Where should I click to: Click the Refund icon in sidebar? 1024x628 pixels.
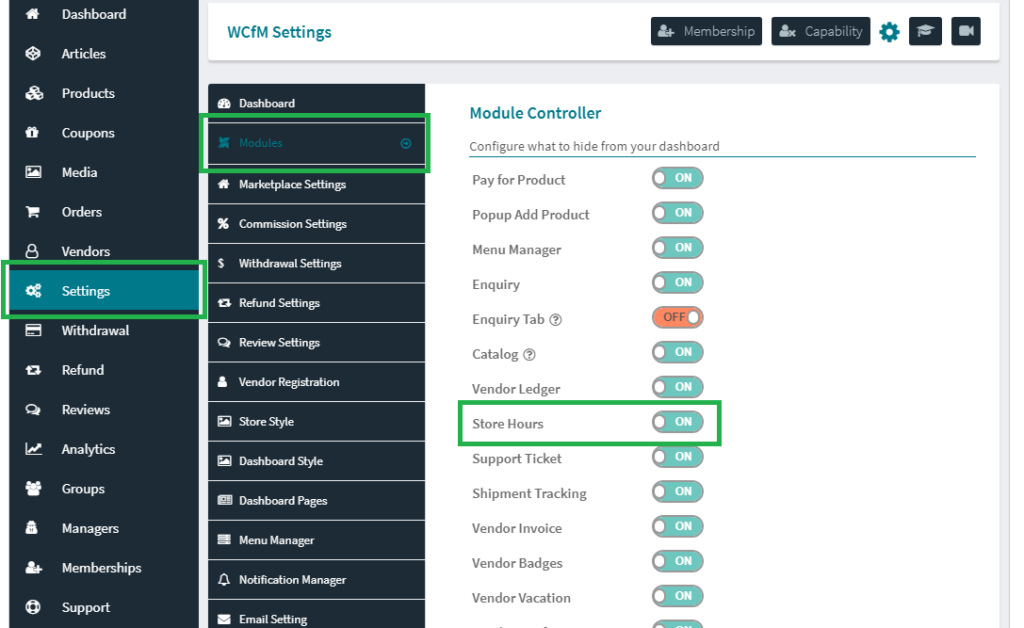(33, 370)
